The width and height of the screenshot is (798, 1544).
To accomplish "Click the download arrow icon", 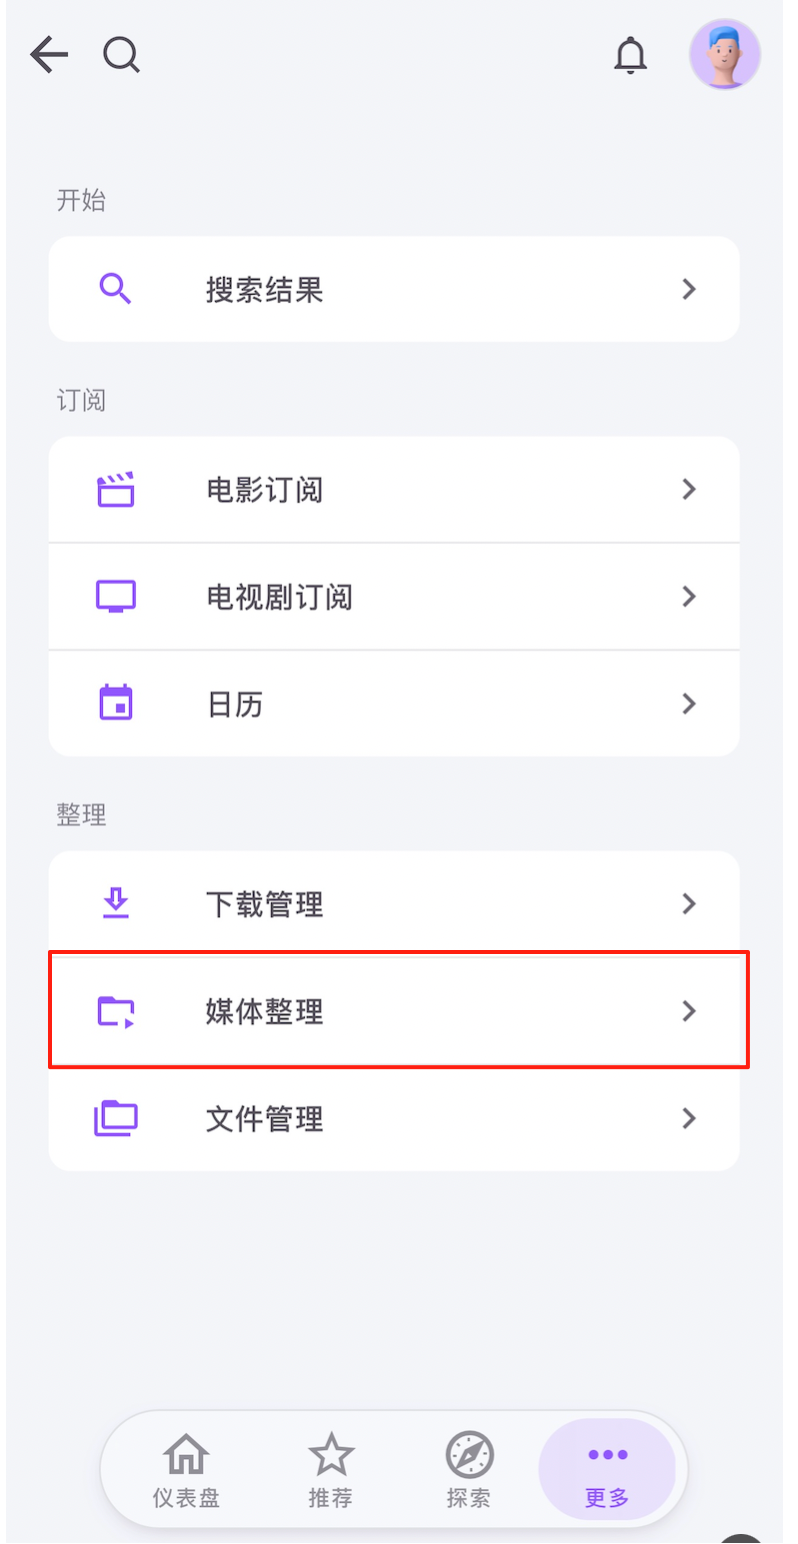I will tap(116, 904).
